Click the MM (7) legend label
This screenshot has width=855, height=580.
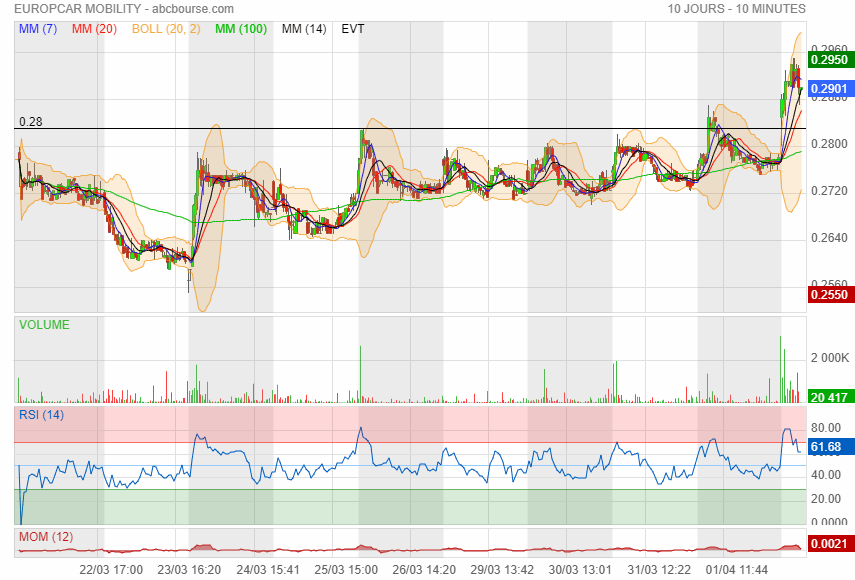38,29
